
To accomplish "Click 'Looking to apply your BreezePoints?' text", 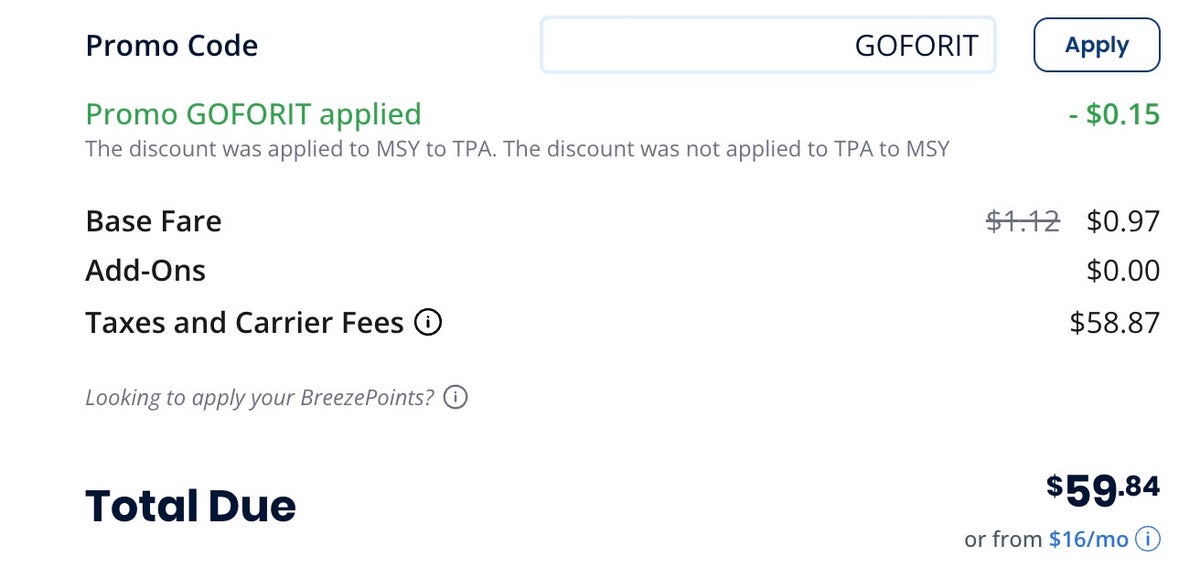I will coord(259,397).
